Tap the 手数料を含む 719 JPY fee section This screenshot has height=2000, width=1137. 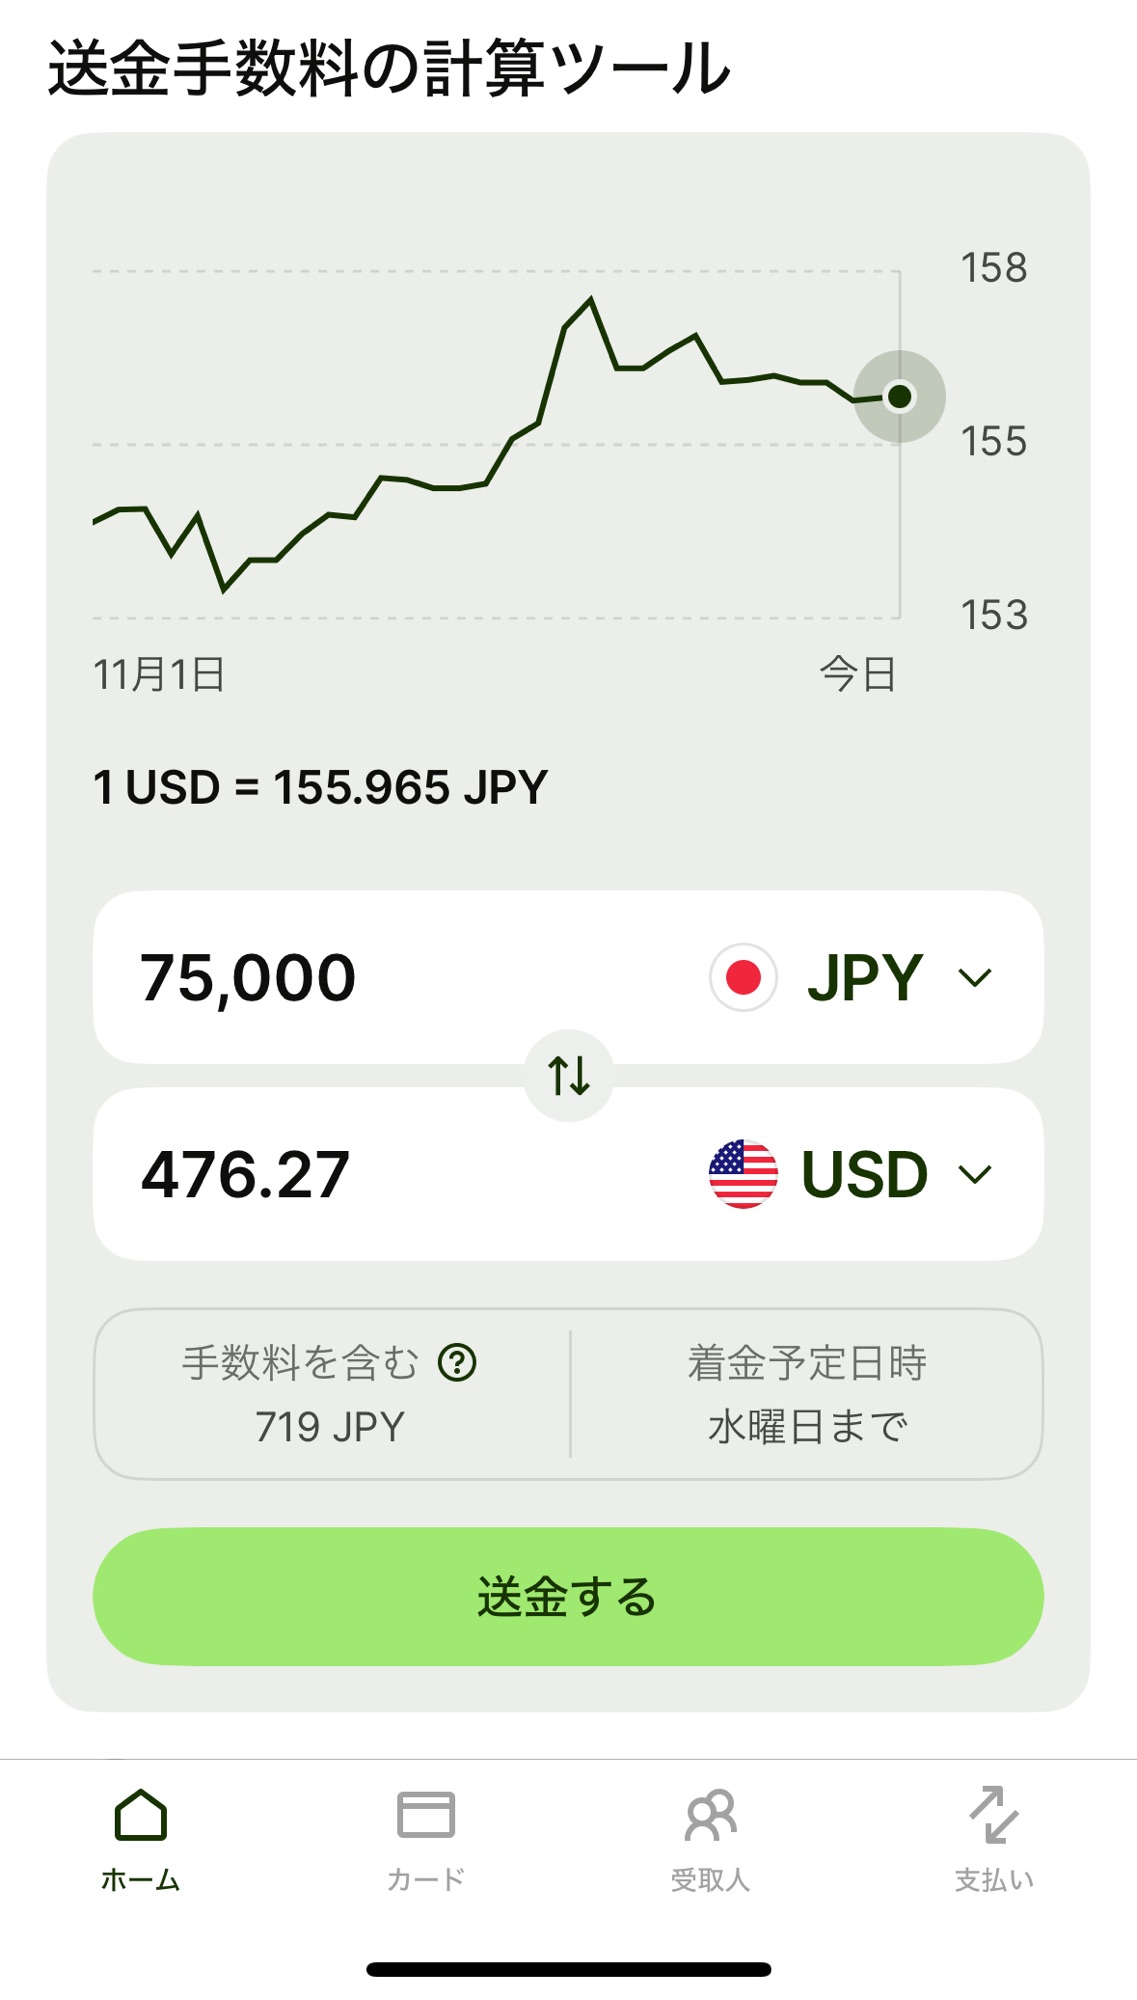330,1394
